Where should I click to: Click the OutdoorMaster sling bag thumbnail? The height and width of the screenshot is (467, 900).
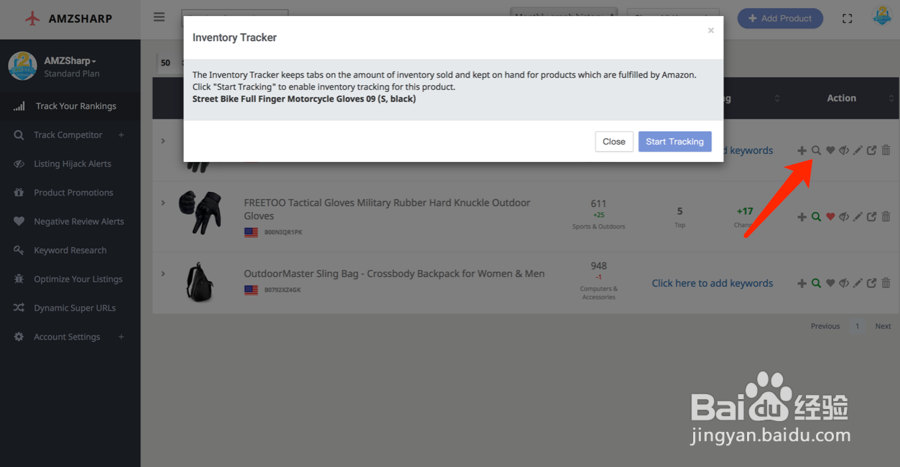pos(200,282)
